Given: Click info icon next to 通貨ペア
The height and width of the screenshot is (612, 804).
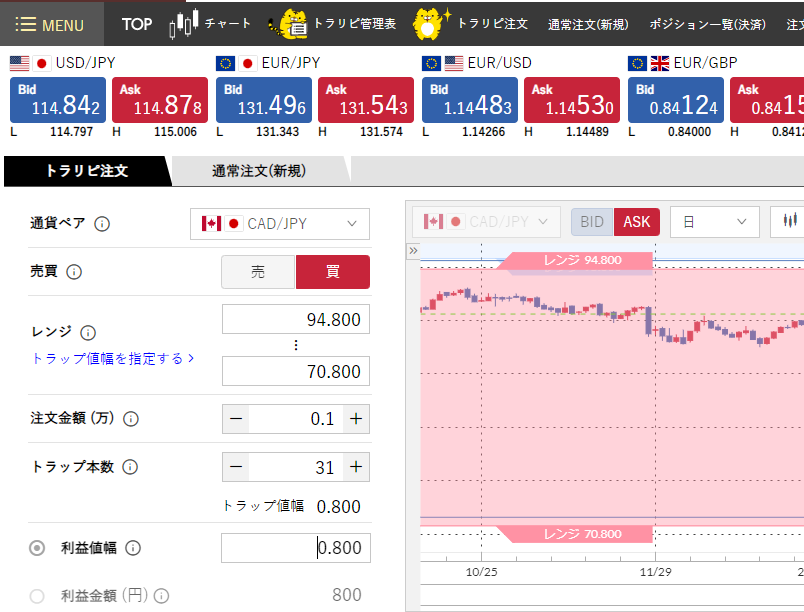Looking at the screenshot, I should [x=101, y=224].
